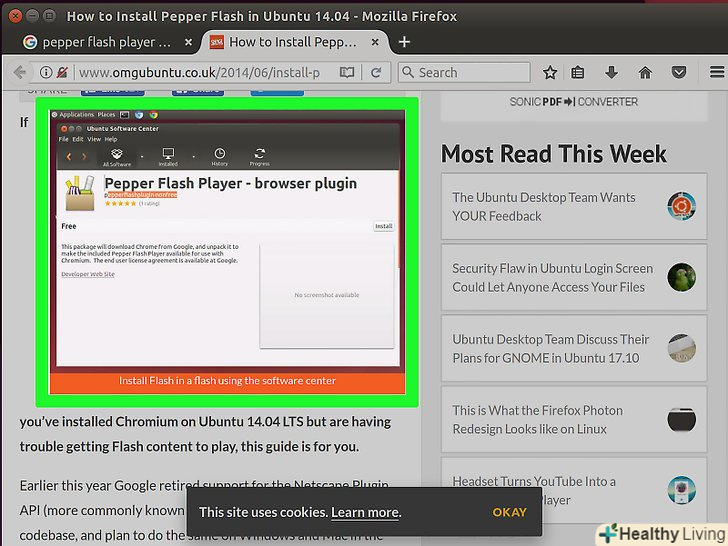Click OKAY on the cookies notice
The height and width of the screenshot is (546, 728).
pos(509,512)
